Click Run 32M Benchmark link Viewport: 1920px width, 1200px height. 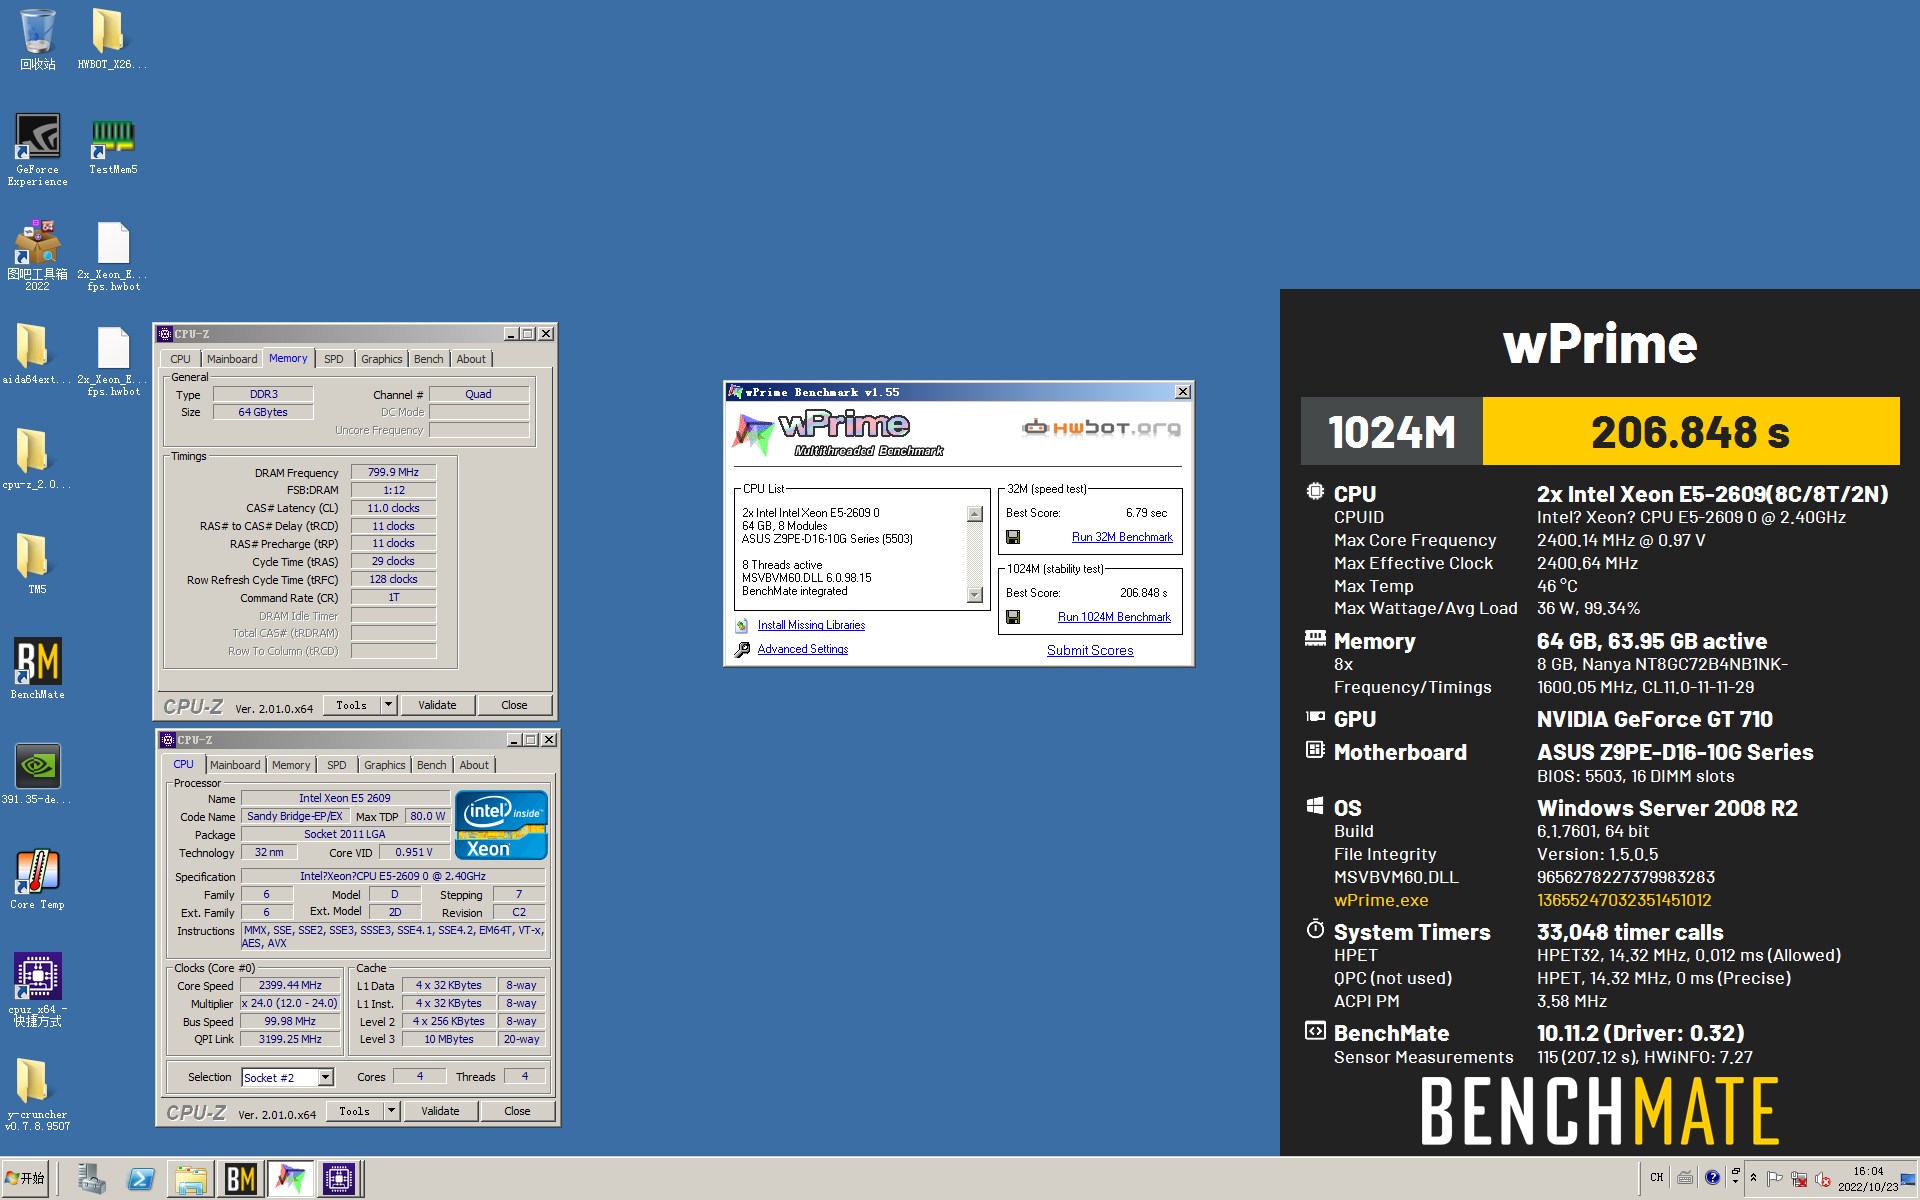[x=1122, y=537]
